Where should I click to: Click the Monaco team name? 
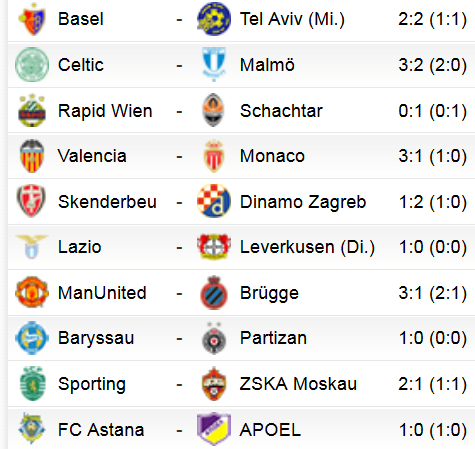[x=272, y=156]
